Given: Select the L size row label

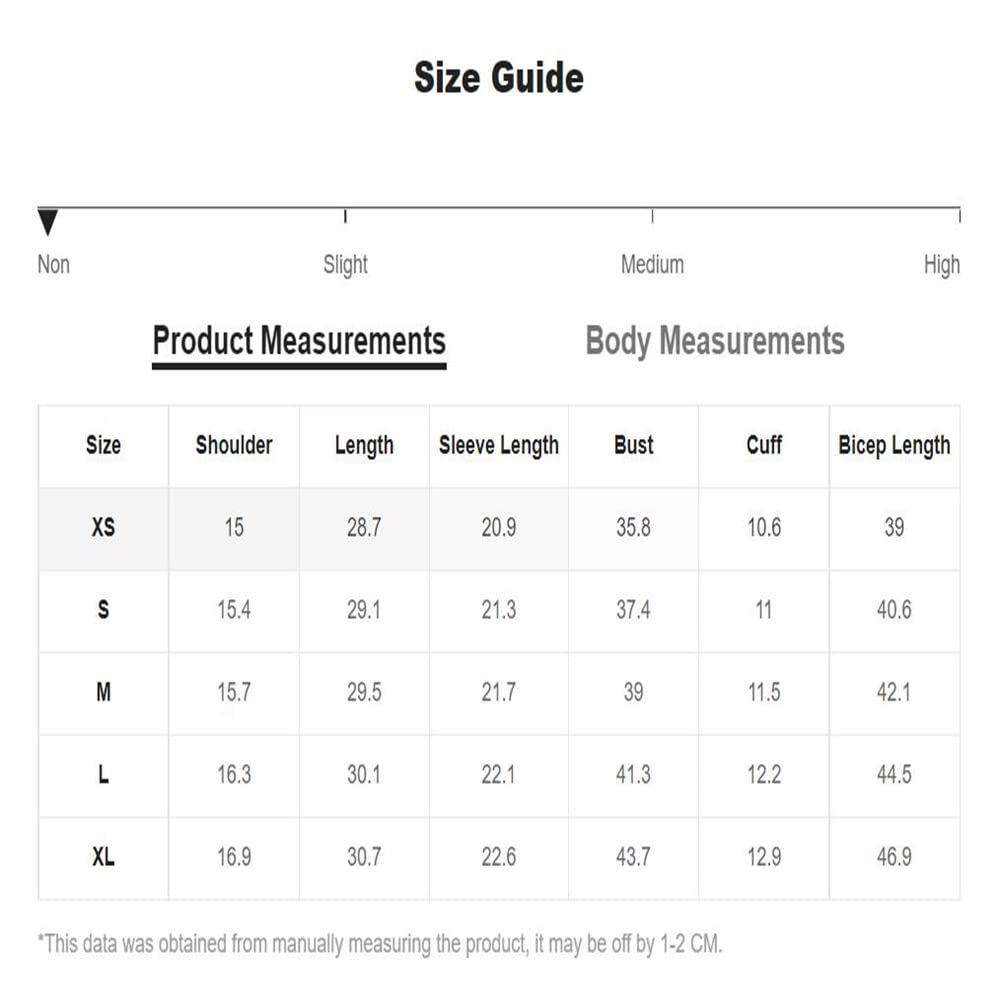Looking at the screenshot, I should coord(103,774).
